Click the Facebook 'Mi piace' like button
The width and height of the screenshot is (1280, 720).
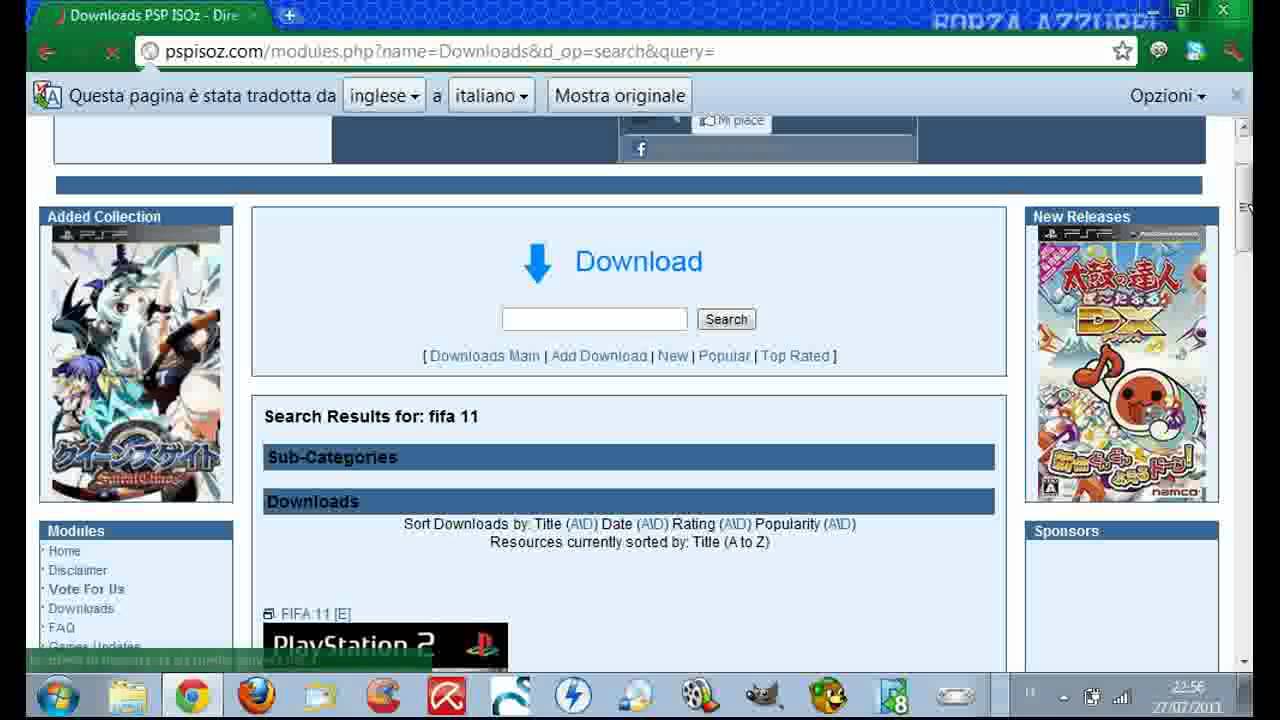pos(732,121)
